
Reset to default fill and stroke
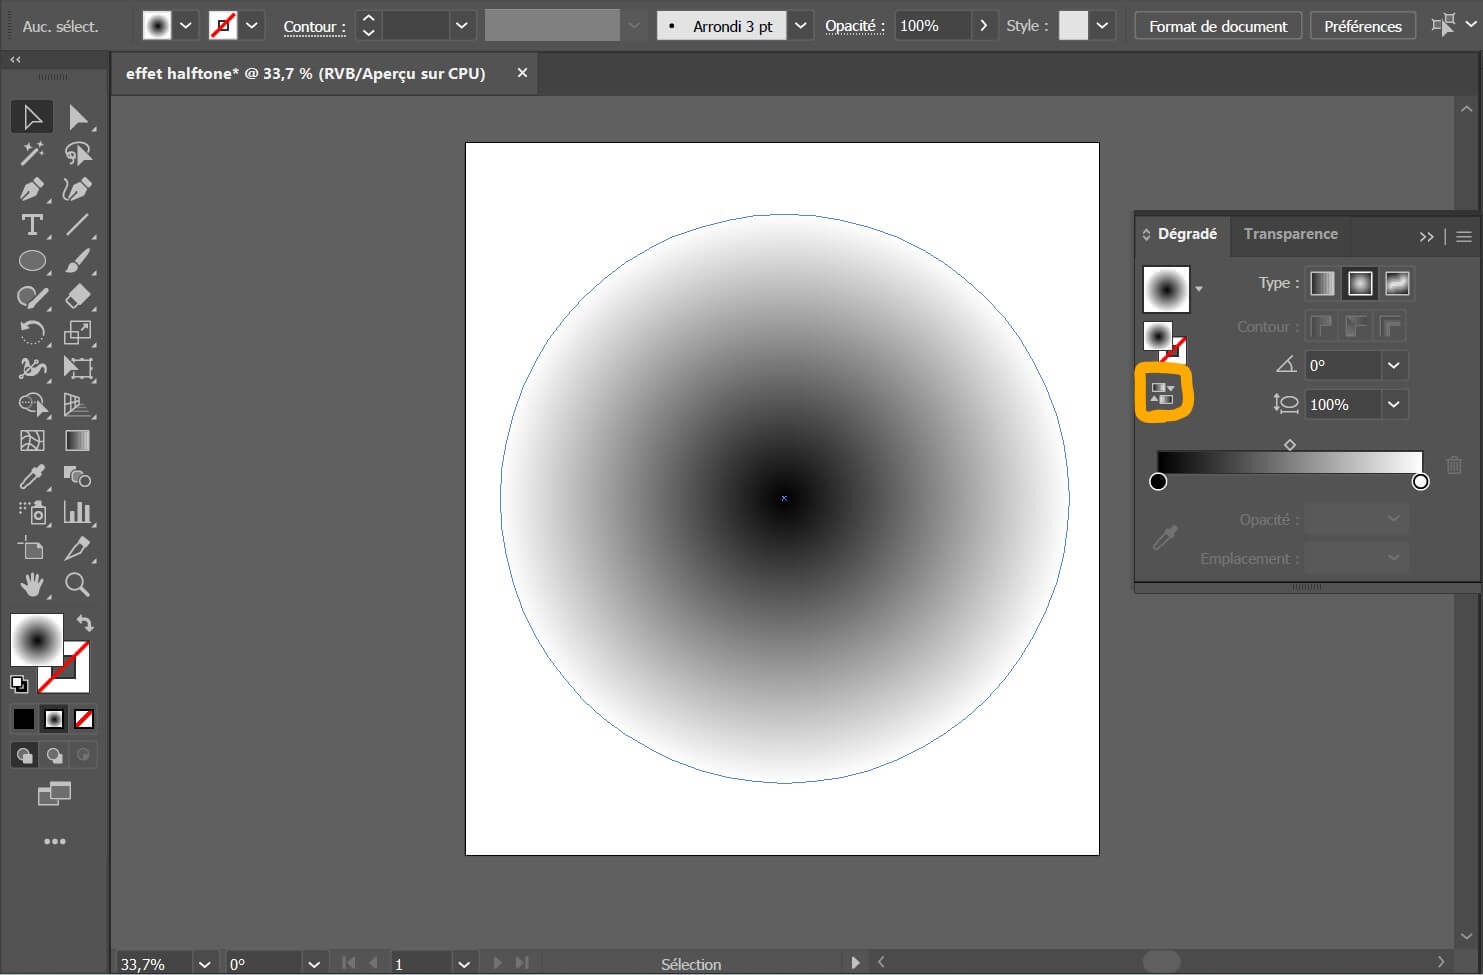(x=19, y=684)
